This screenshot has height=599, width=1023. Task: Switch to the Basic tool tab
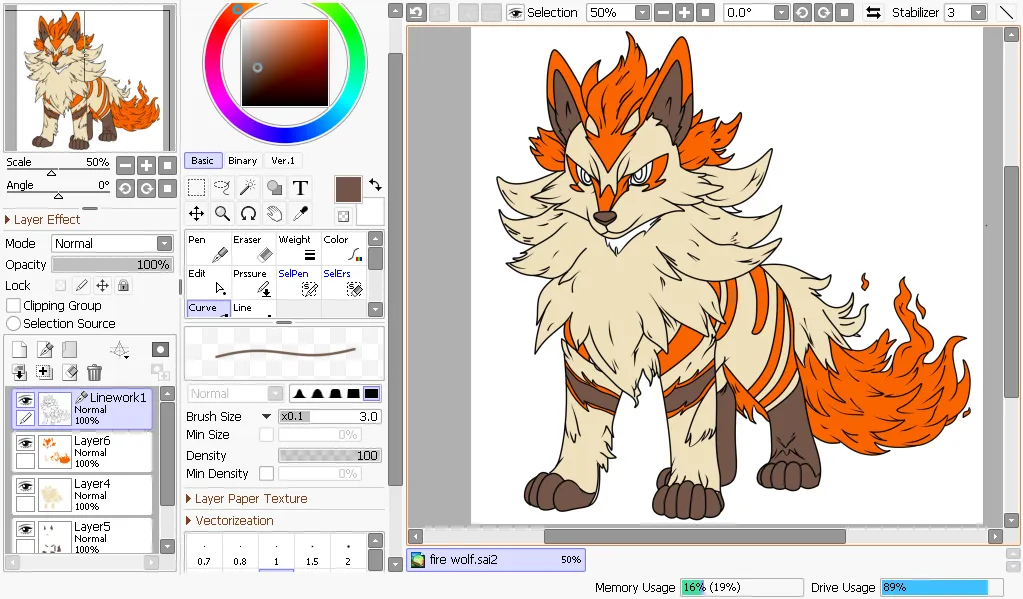click(x=203, y=161)
